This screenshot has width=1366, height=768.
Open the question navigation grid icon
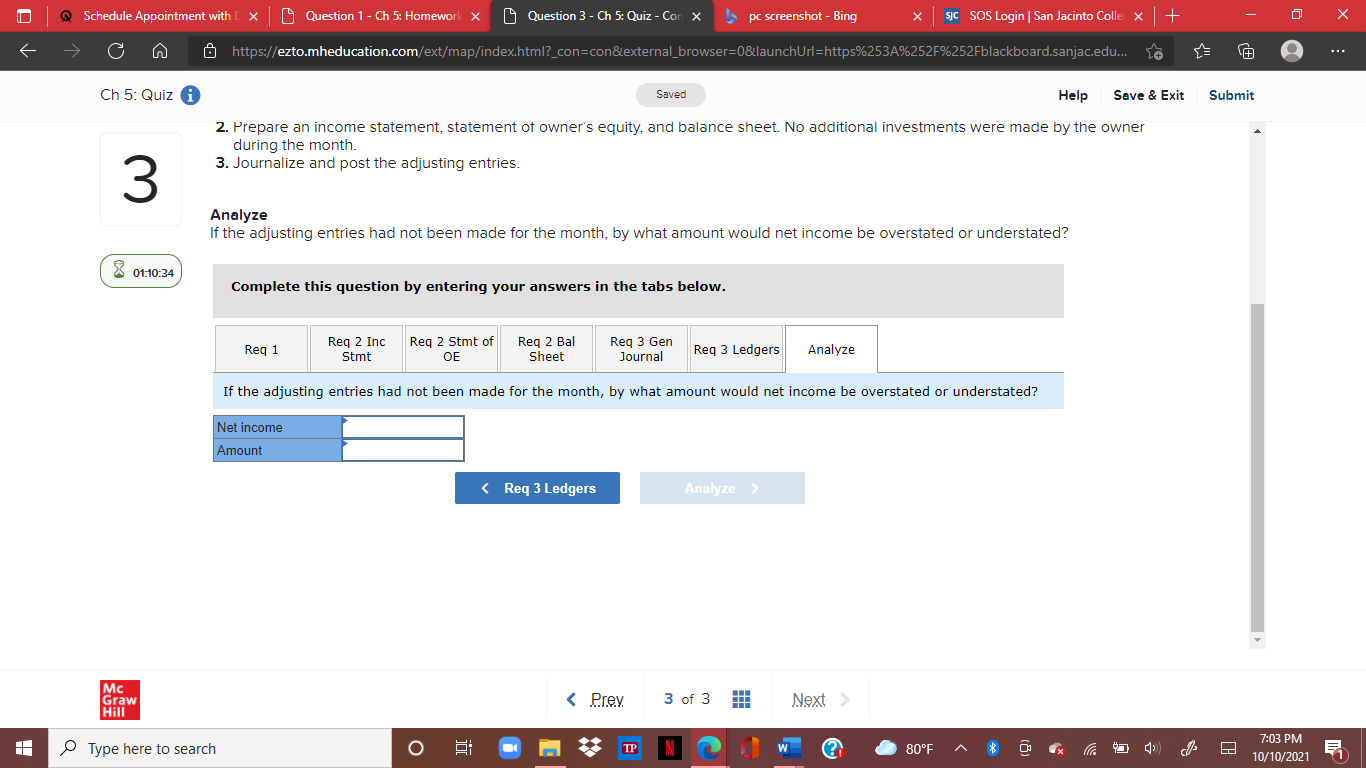click(x=741, y=699)
